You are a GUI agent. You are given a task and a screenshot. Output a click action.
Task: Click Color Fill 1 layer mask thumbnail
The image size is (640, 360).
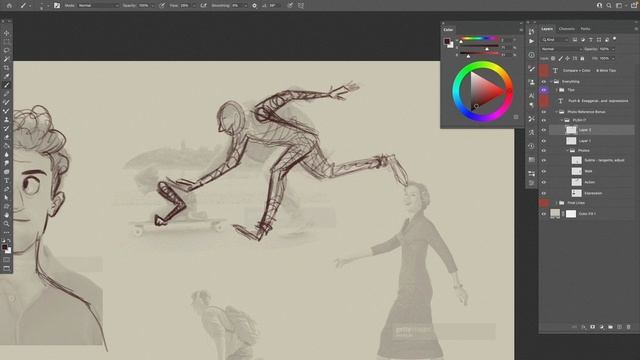click(x=571, y=213)
